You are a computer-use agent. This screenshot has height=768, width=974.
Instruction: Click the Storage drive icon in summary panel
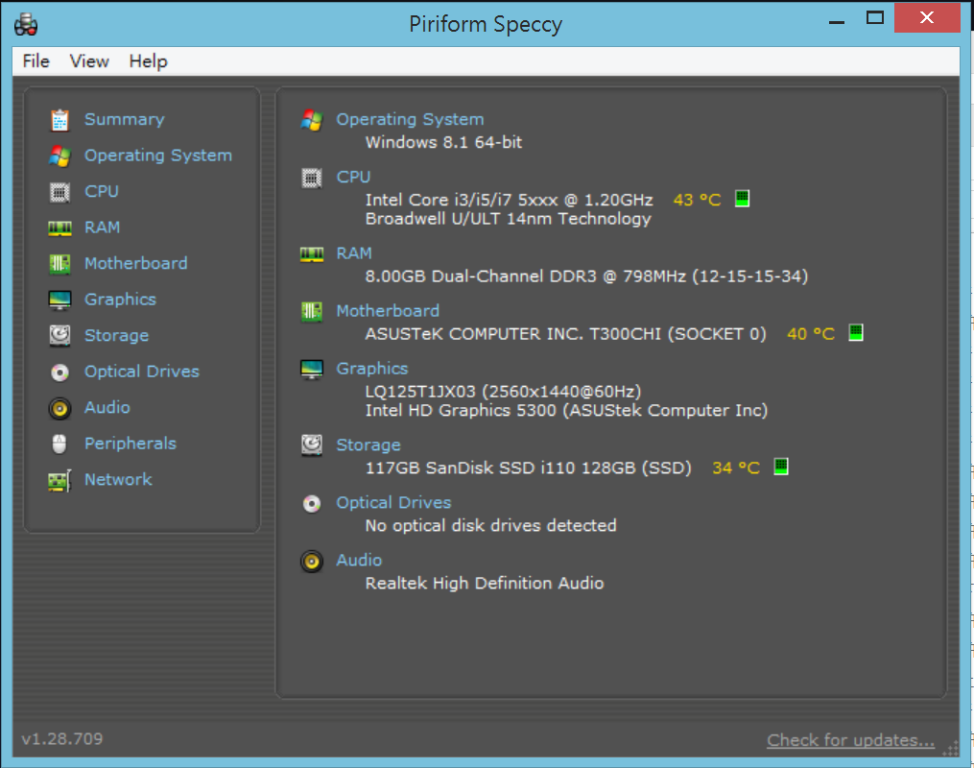click(312, 445)
